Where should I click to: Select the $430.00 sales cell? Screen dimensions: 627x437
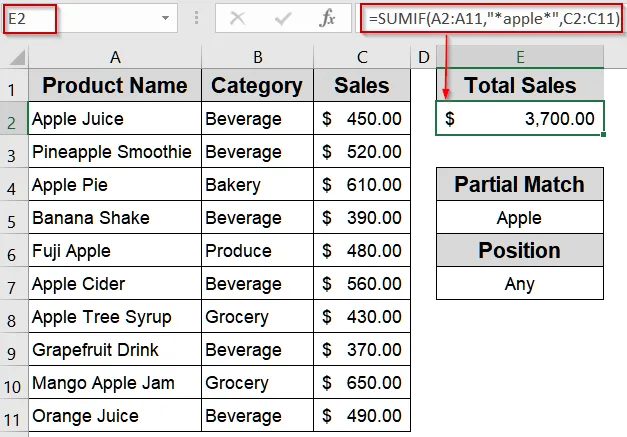point(362,316)
